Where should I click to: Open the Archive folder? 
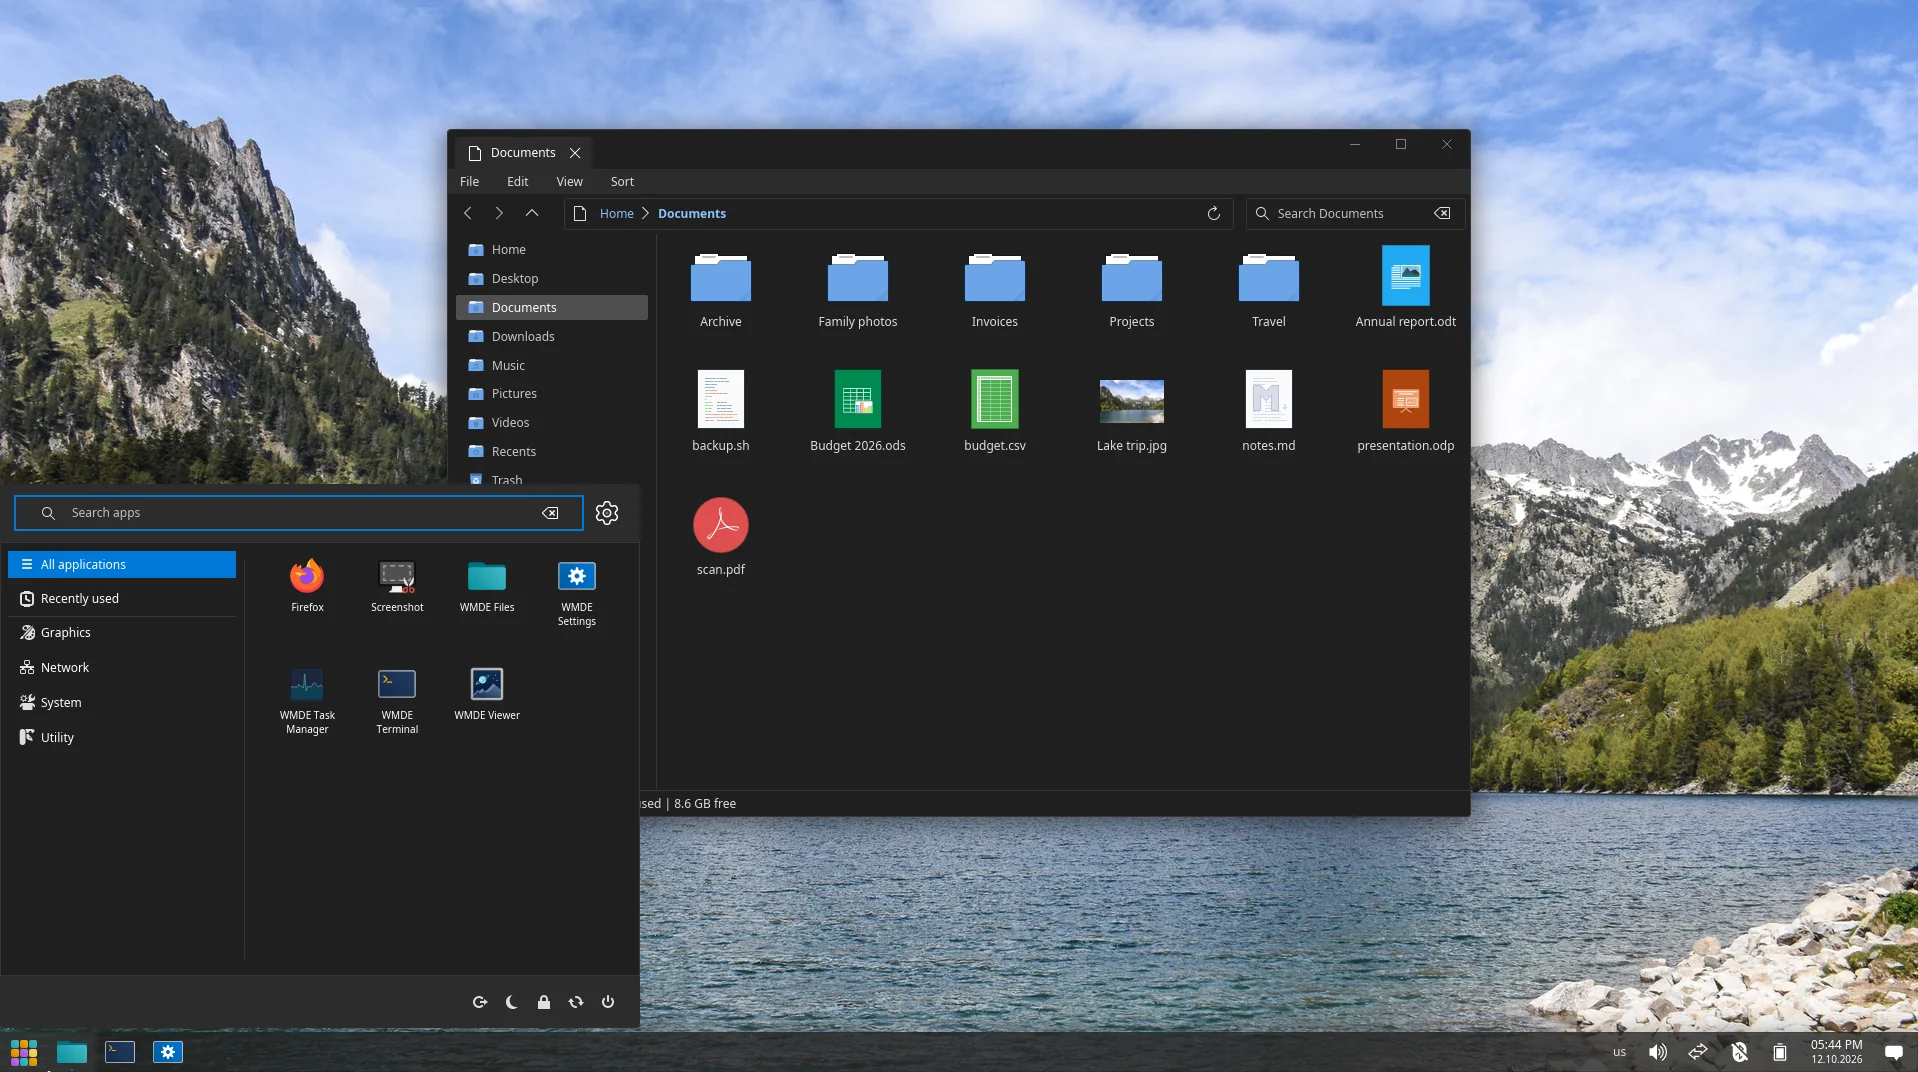pyautogui.click(x=721, y=291)
